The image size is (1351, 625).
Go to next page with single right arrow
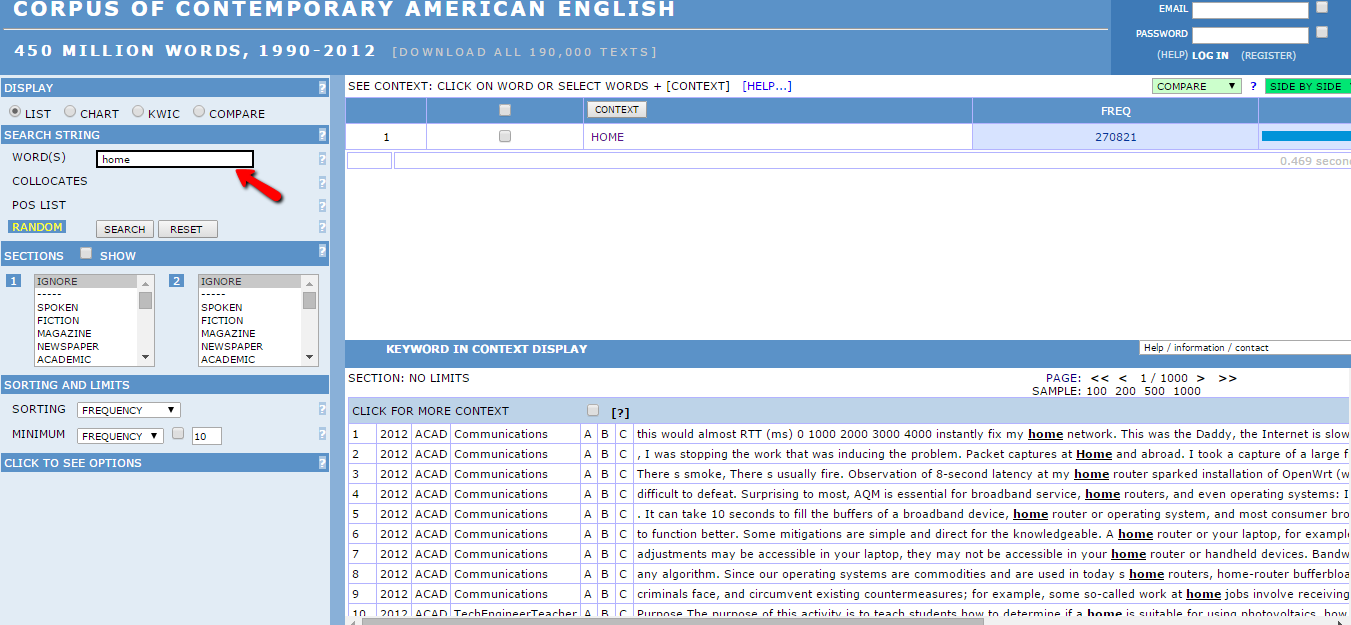1200,378
